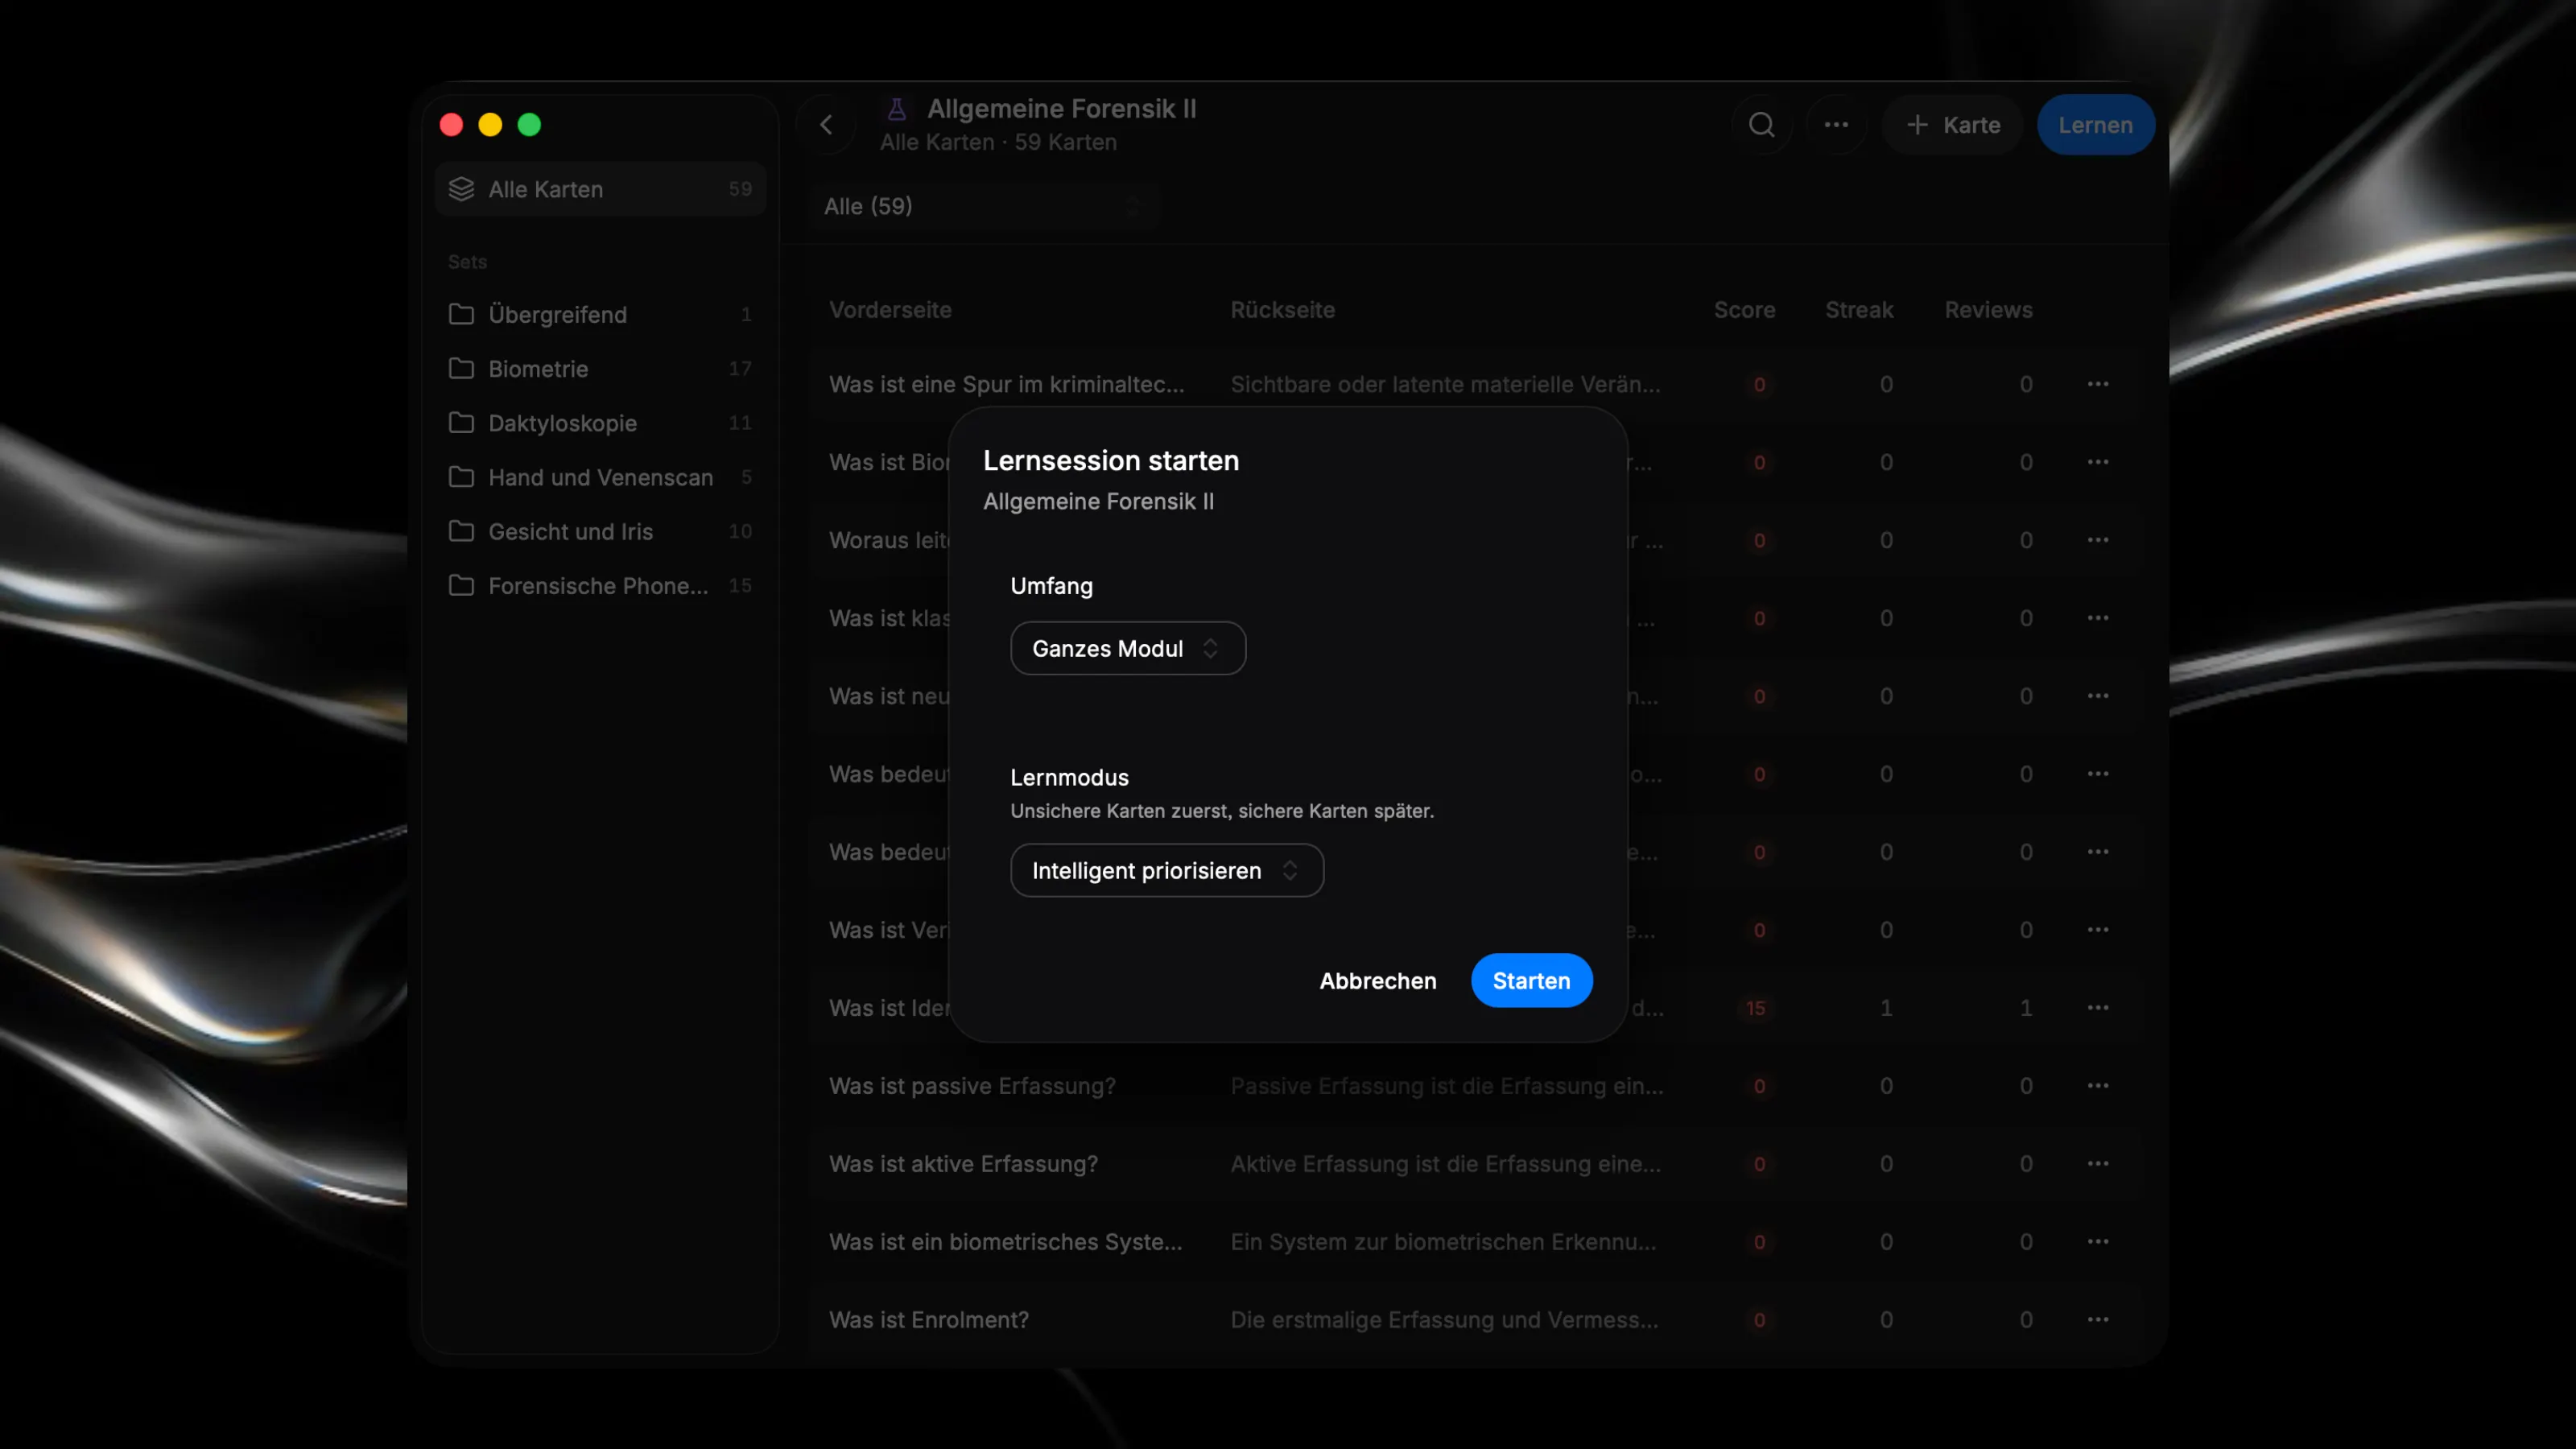
Task: Click the folder icon next to Forensische Phone...
Action: tap(461, 585)
